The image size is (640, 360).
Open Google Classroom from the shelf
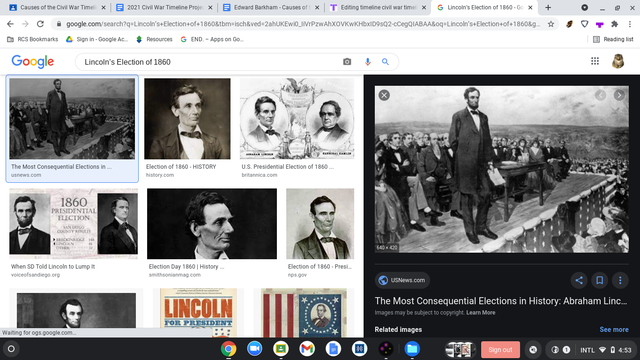point(281,349)
